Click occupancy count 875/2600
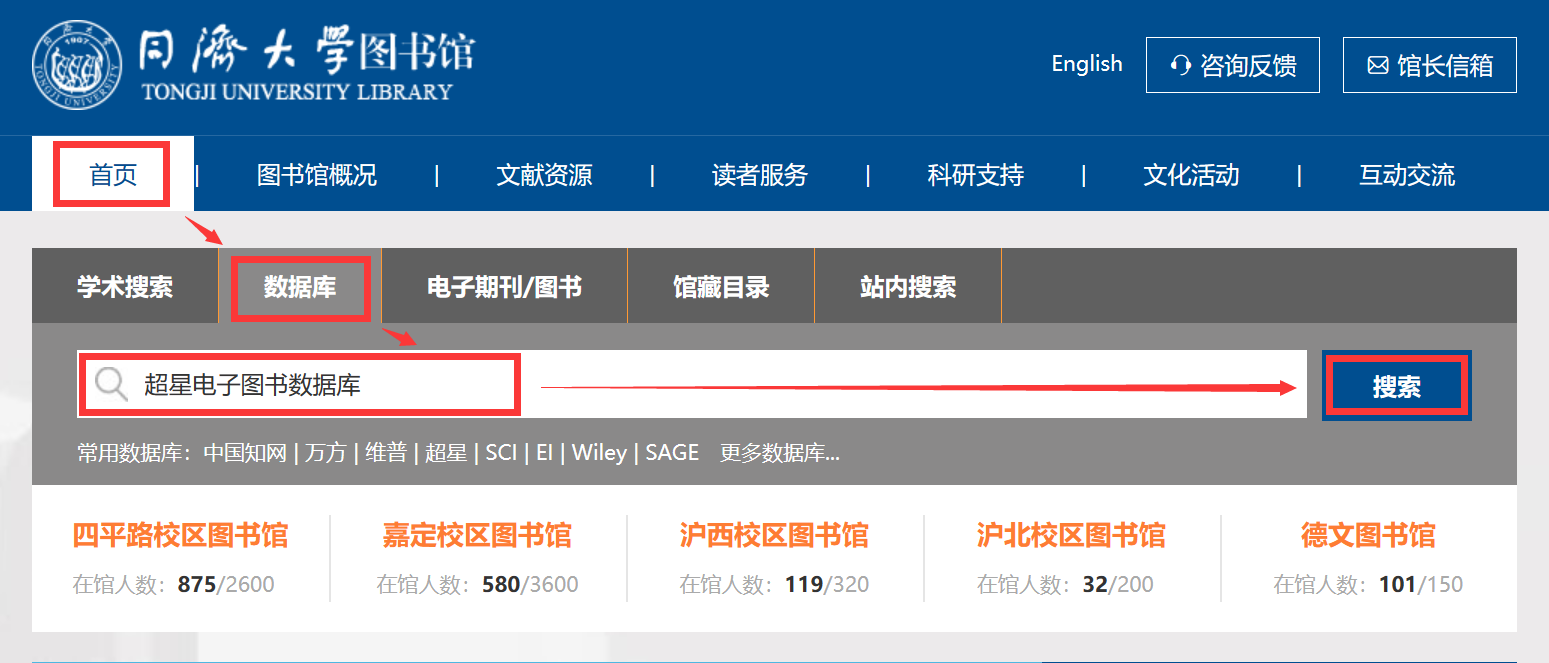Viewport: 1549px width, 663px height. pyautogui.click(x=226, y=584)
